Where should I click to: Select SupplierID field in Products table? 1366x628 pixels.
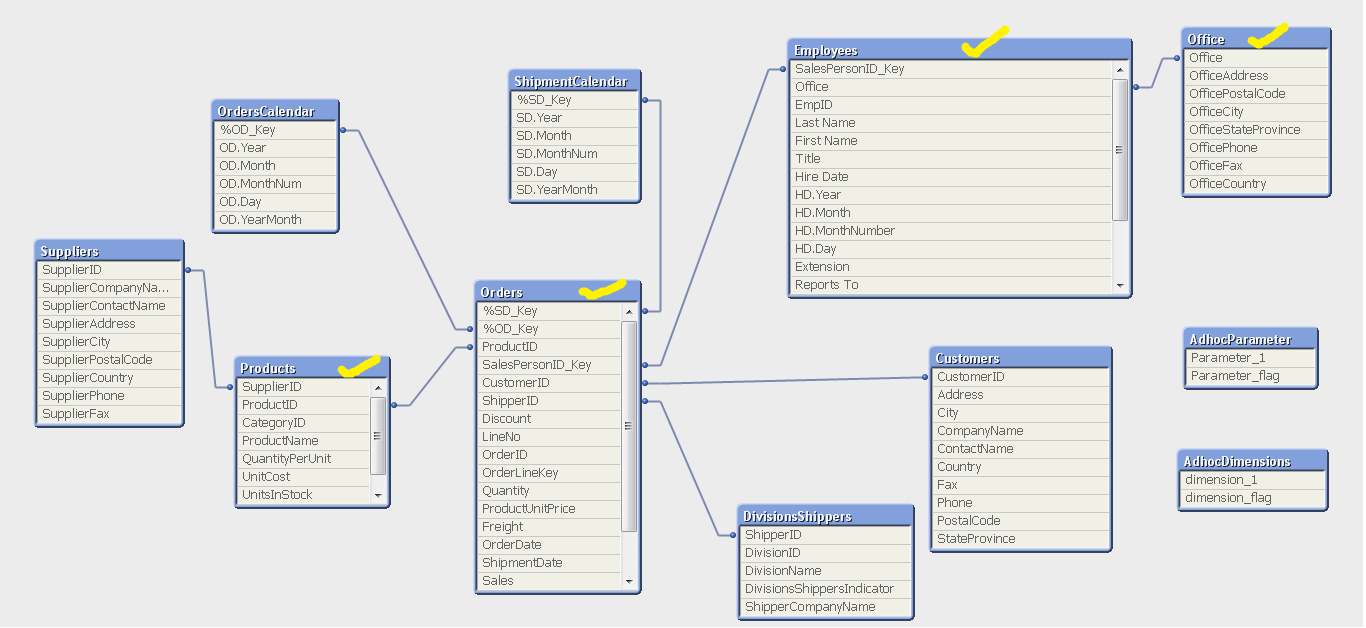[304, 386]
